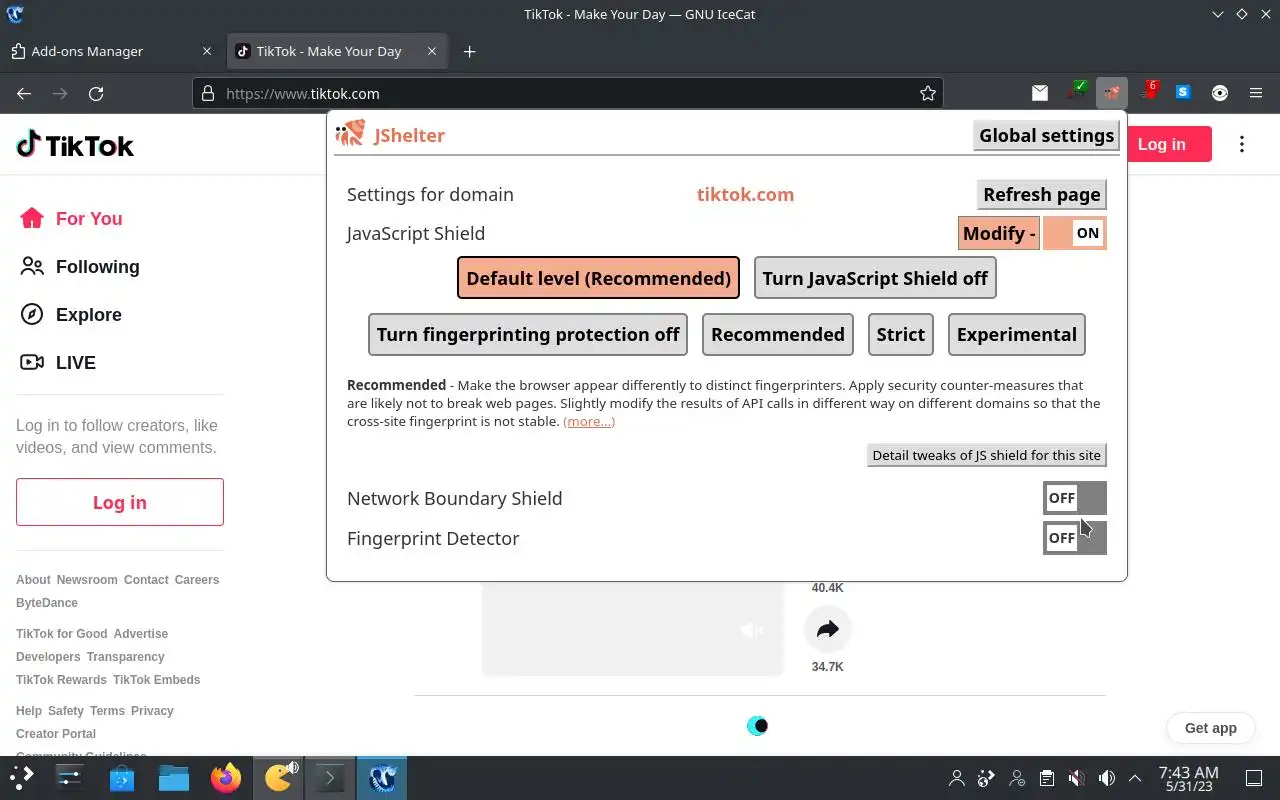This screenshot has height=800, width=1280.
Task: Go back to previous page
Action: tap(24, 93)
